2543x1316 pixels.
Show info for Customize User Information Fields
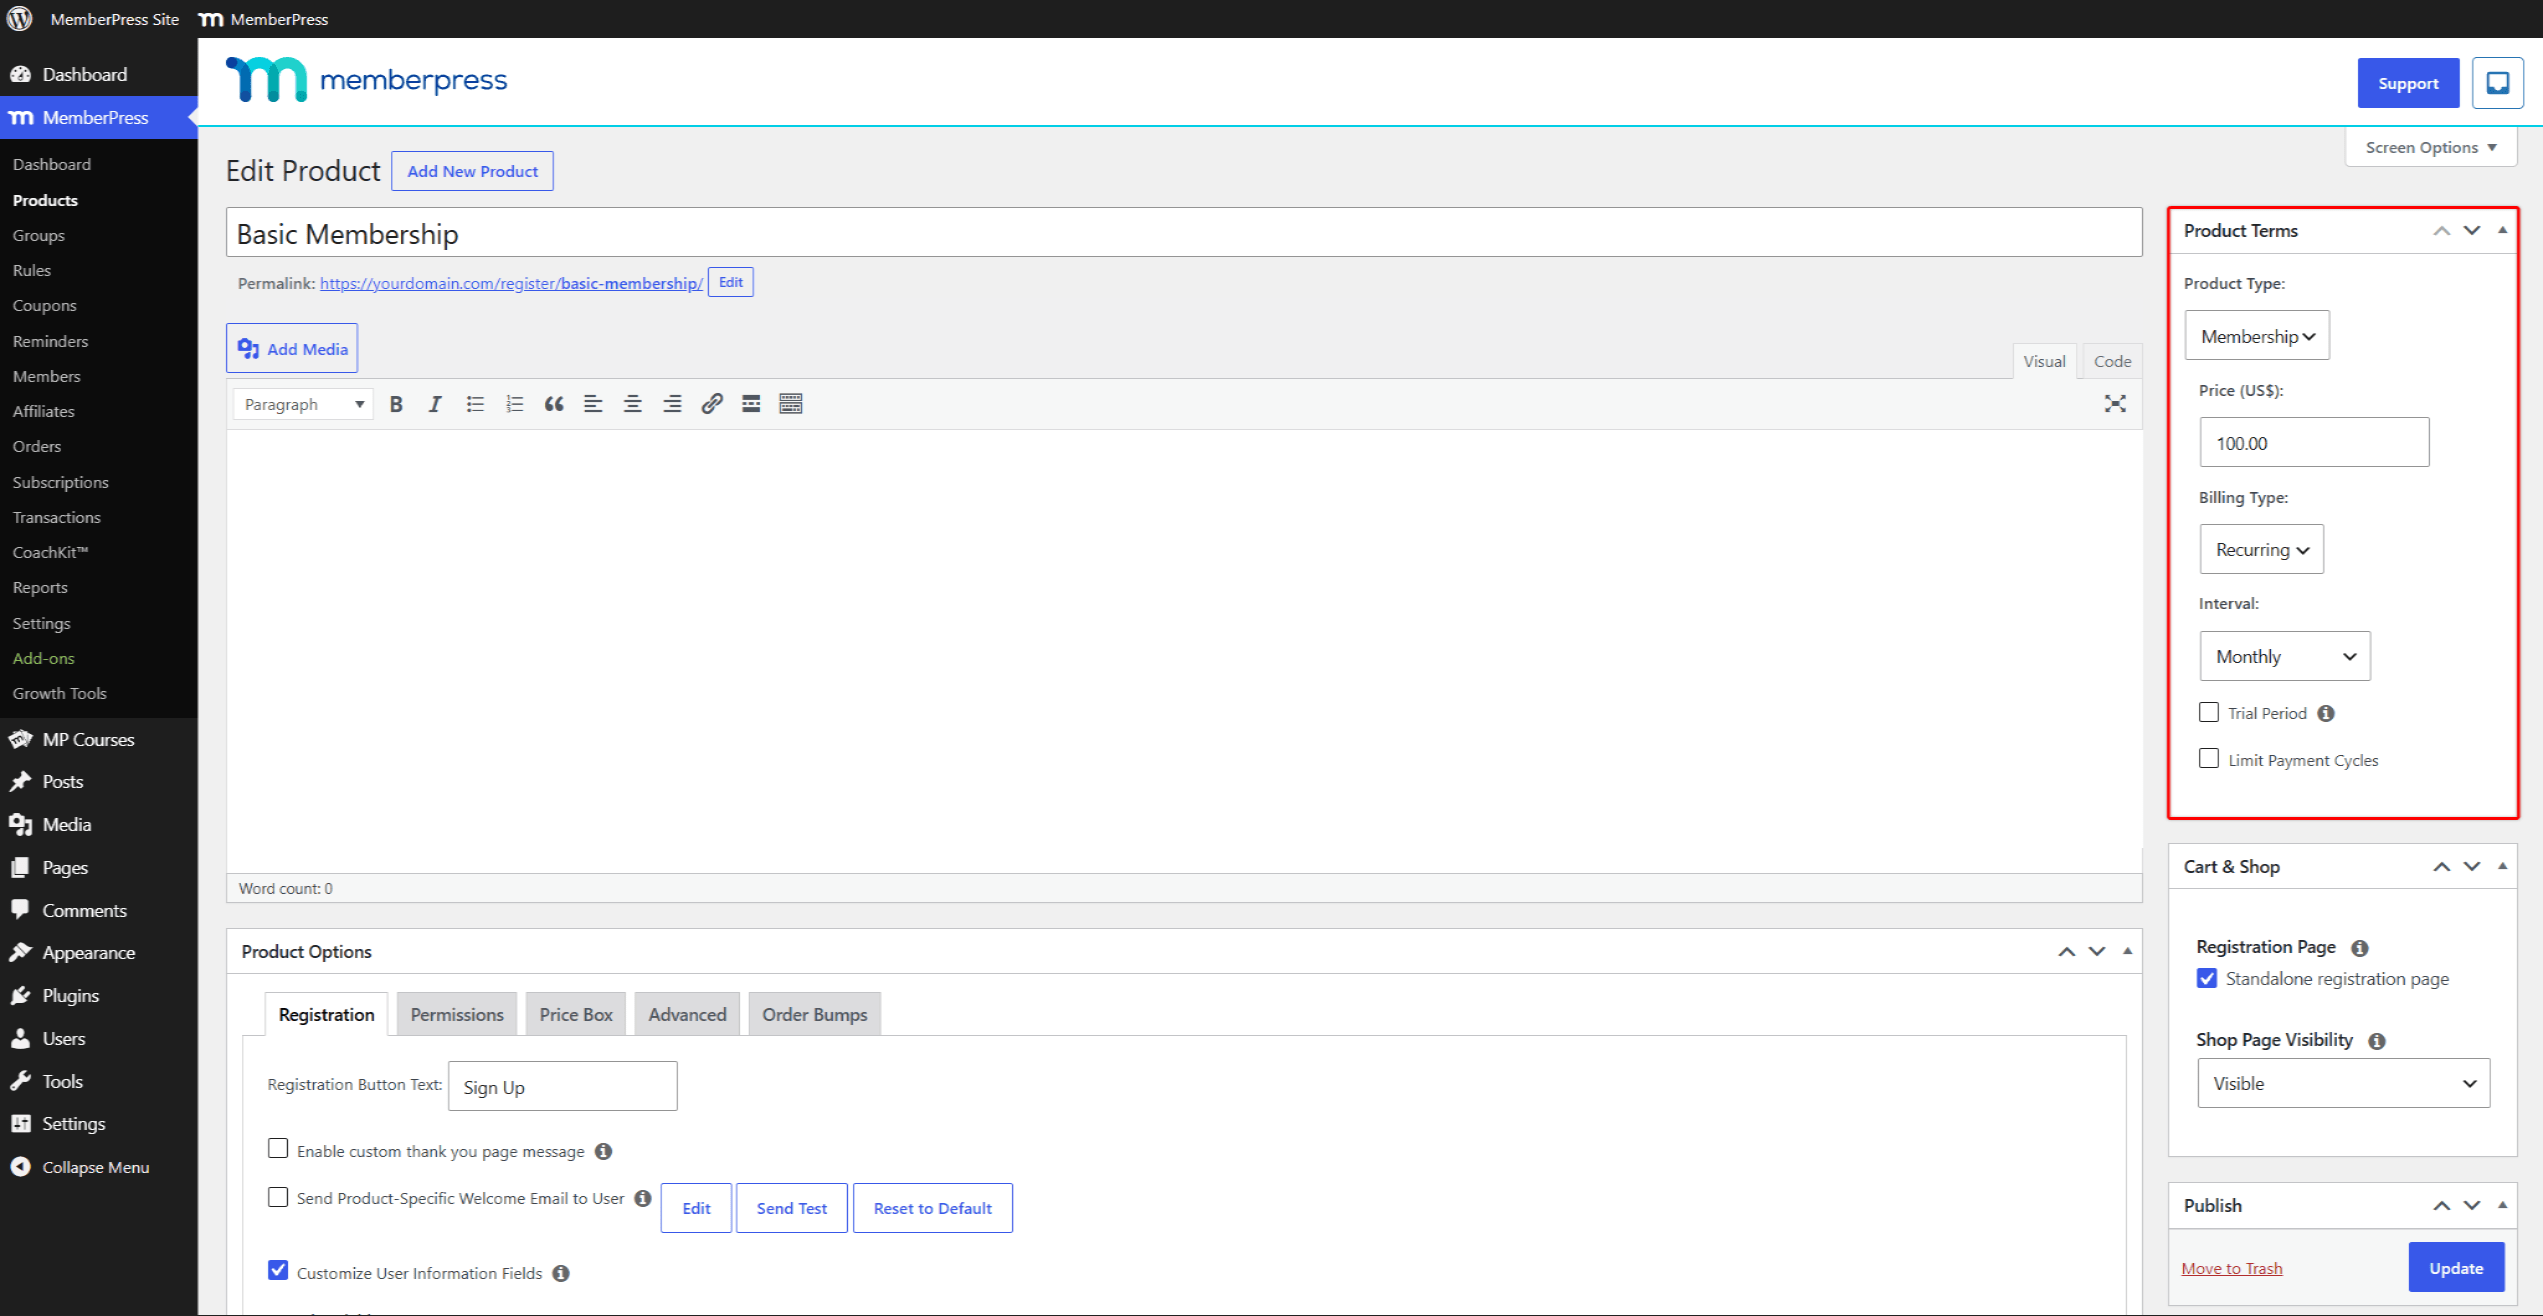(x=561, y=1273)
